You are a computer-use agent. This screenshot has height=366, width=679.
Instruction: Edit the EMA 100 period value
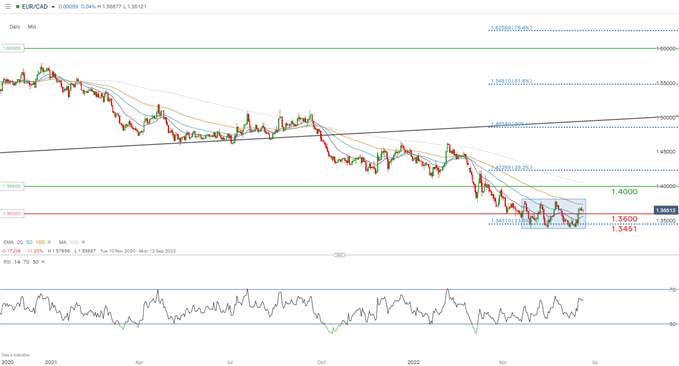[x=40, y=242]
